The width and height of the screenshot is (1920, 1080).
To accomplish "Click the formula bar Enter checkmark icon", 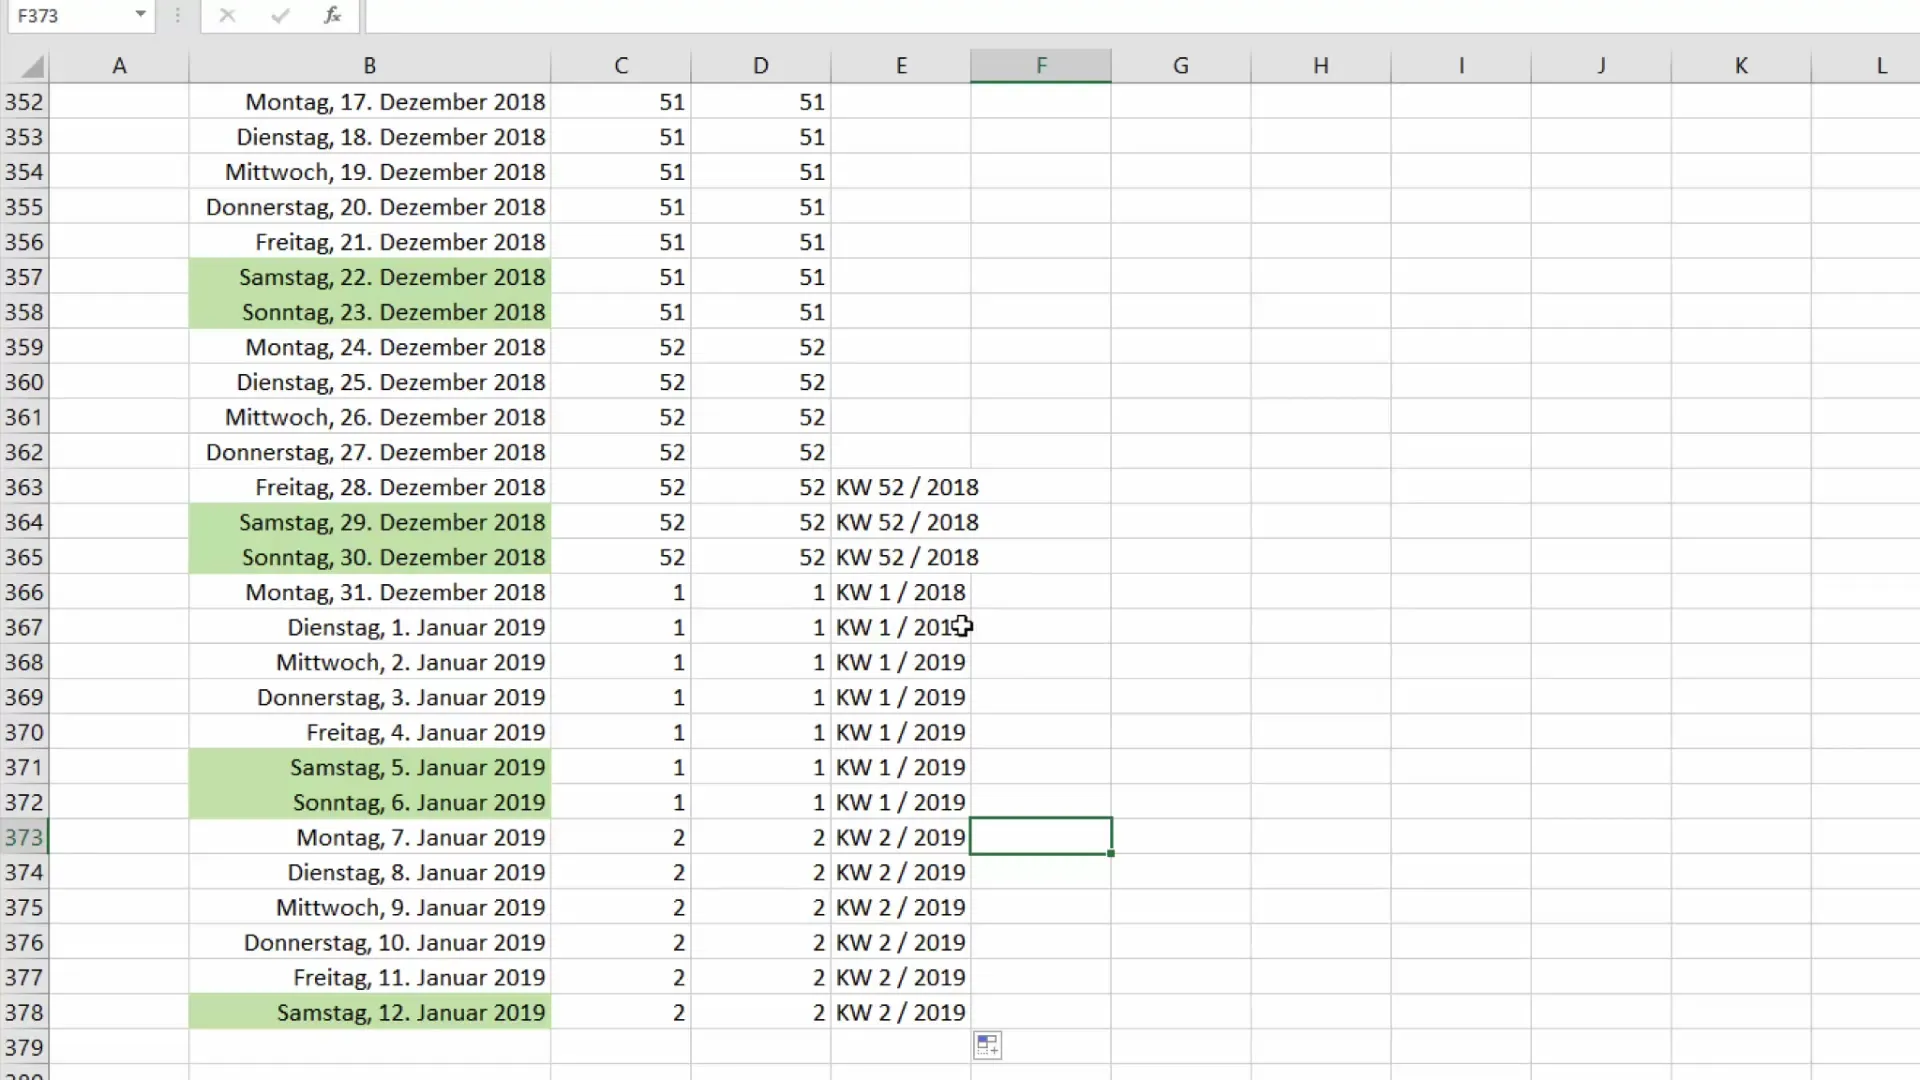I will tap(280, 15).
